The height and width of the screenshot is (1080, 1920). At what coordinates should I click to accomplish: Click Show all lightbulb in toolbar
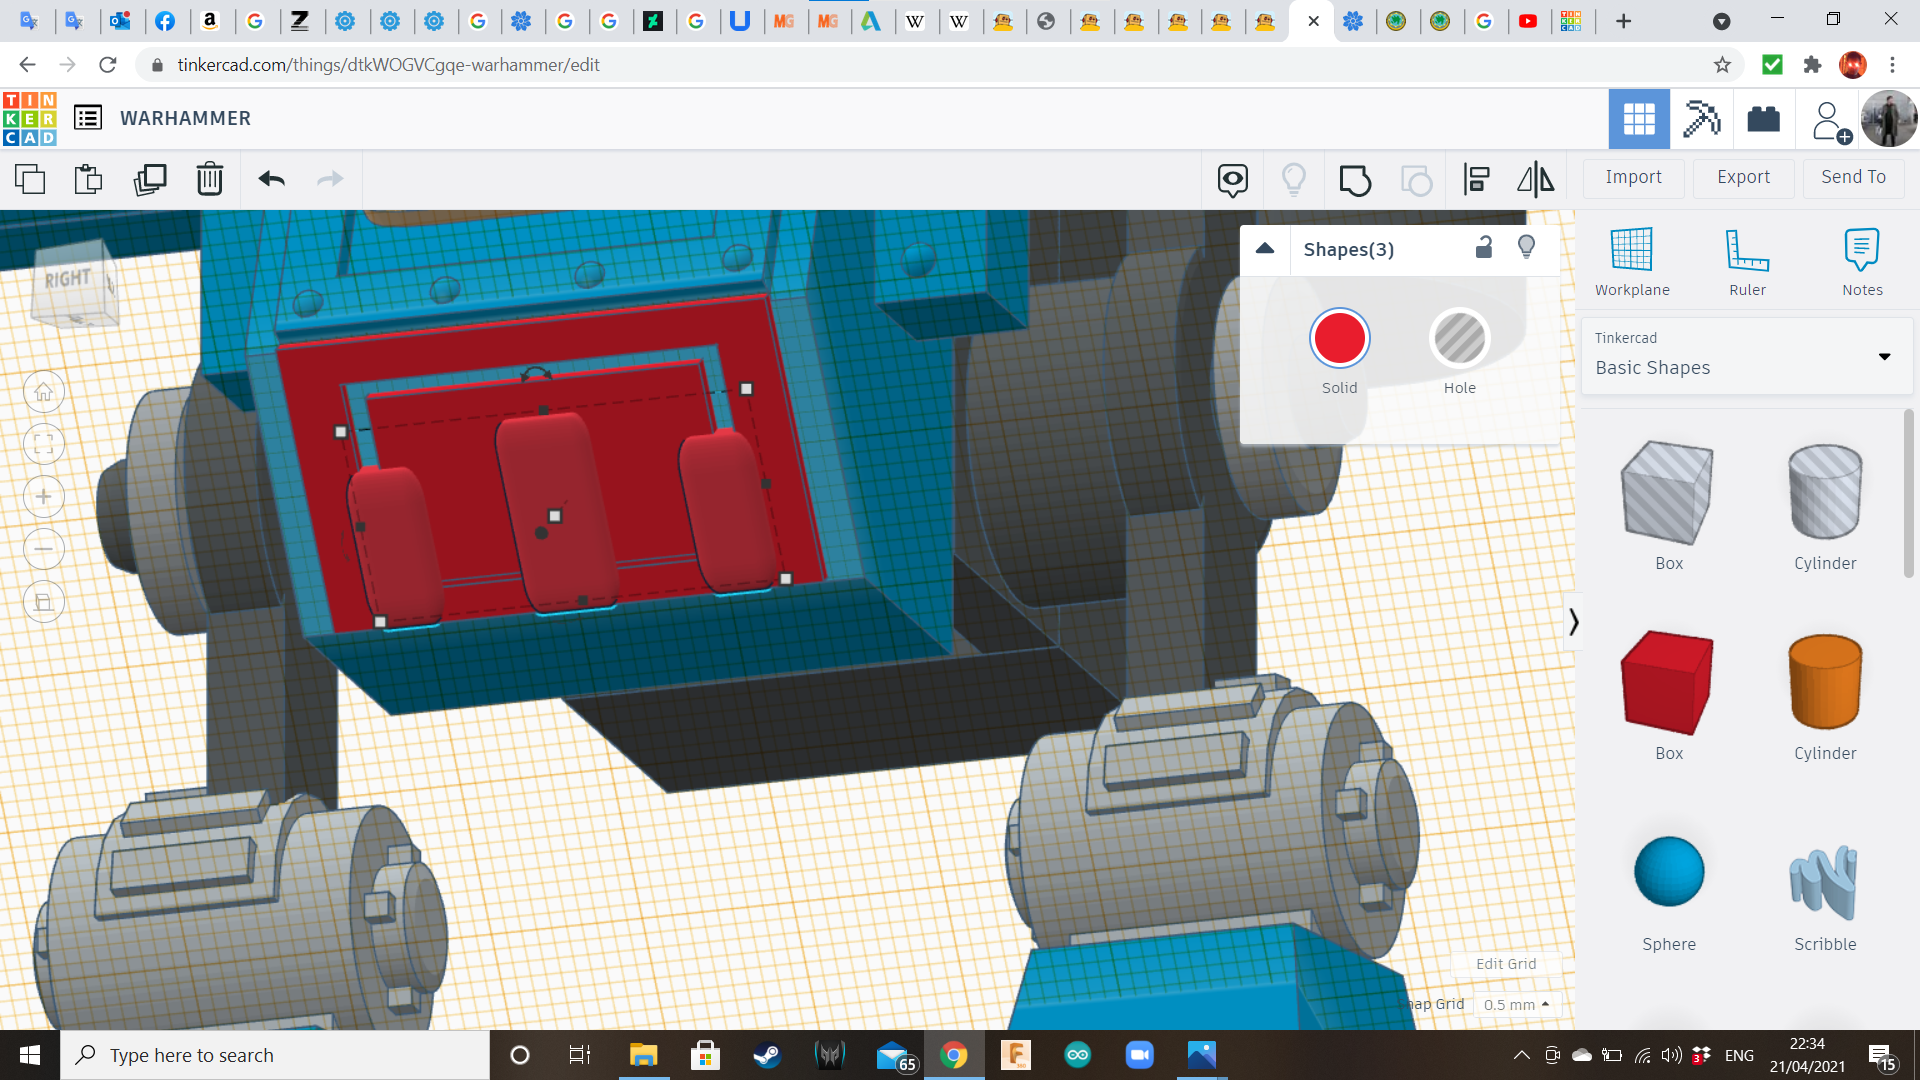point(1294,180)
